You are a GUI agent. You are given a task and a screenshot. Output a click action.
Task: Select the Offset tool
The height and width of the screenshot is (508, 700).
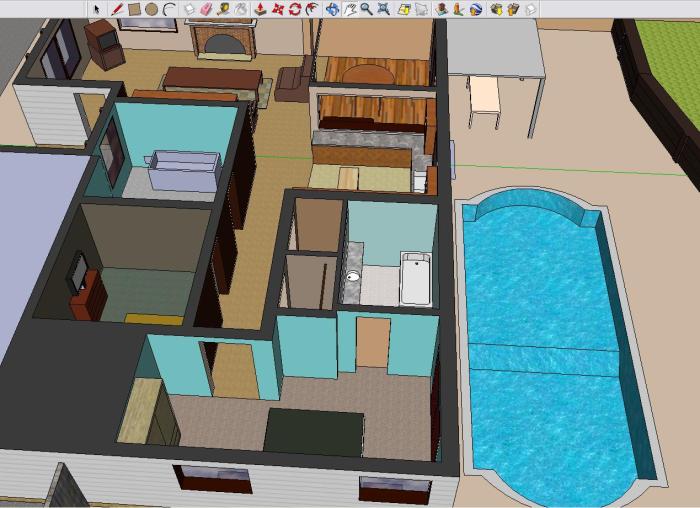tap(313, 9)
